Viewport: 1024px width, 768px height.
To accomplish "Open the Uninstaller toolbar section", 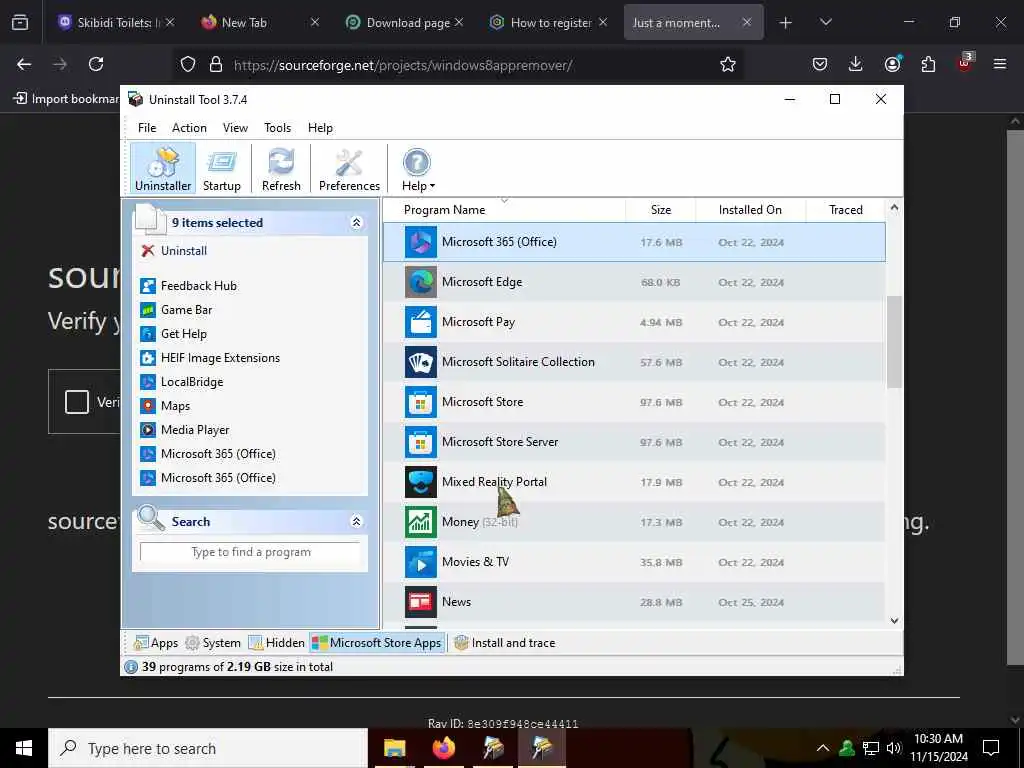I will [163, 168].
